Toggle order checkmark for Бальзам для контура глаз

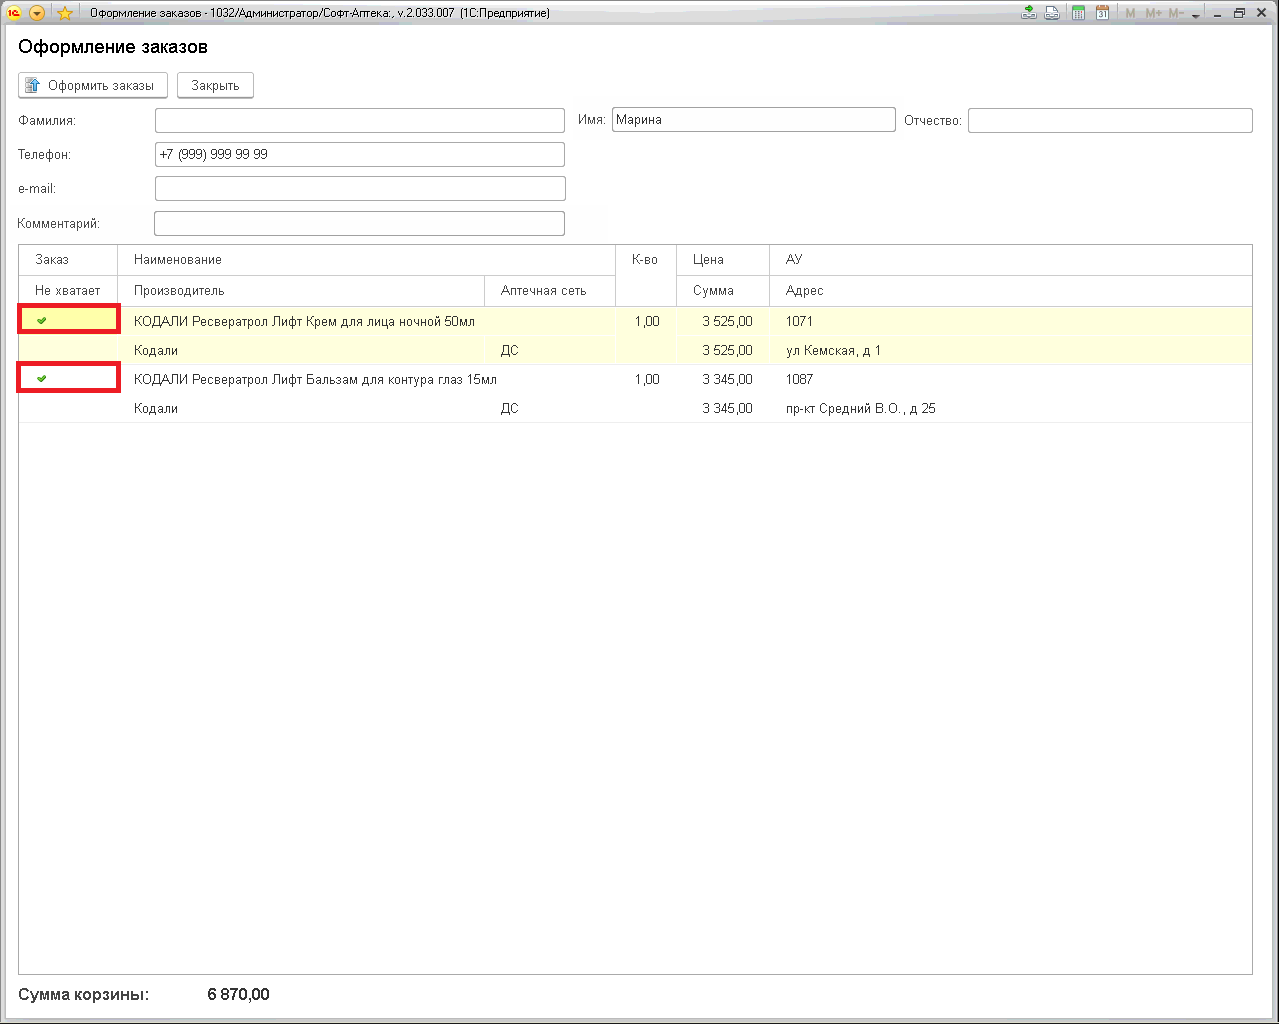pos(42,379)
